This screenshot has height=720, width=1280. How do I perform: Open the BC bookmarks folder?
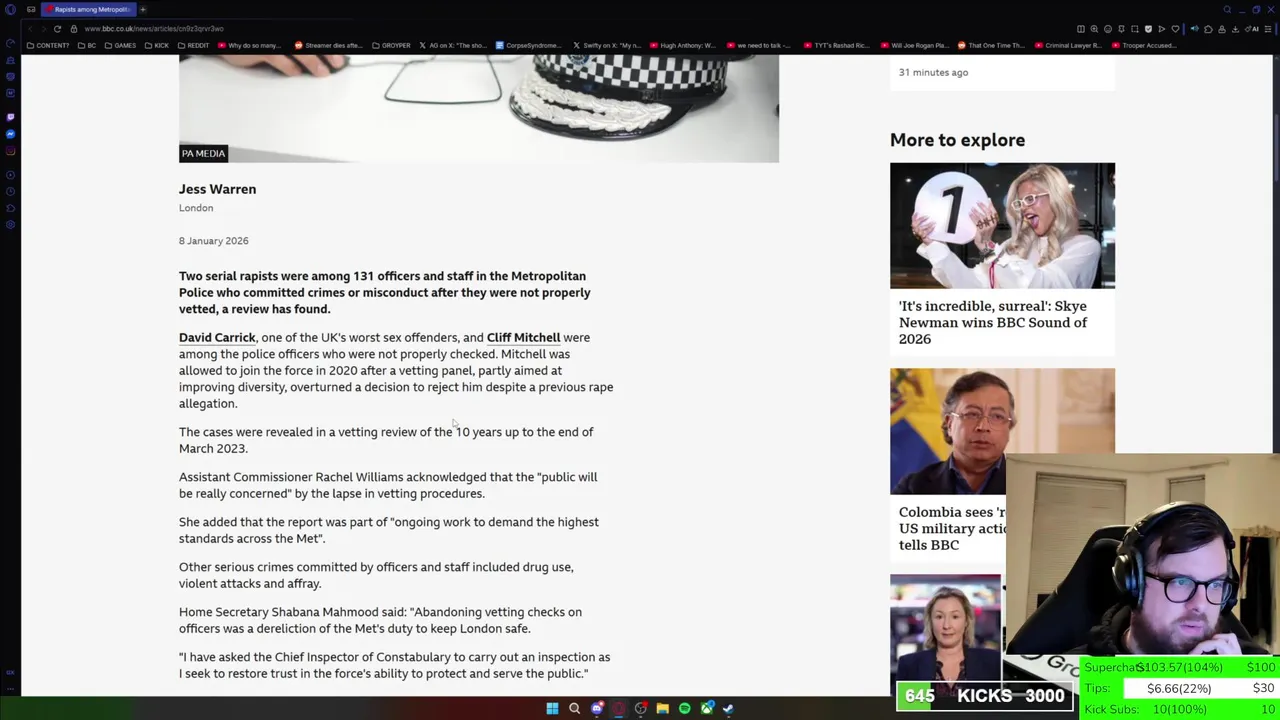87,45
